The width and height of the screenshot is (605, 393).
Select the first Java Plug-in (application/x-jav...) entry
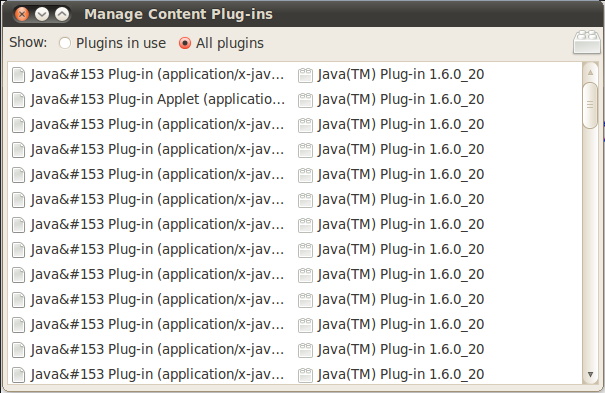coord(158,74)
